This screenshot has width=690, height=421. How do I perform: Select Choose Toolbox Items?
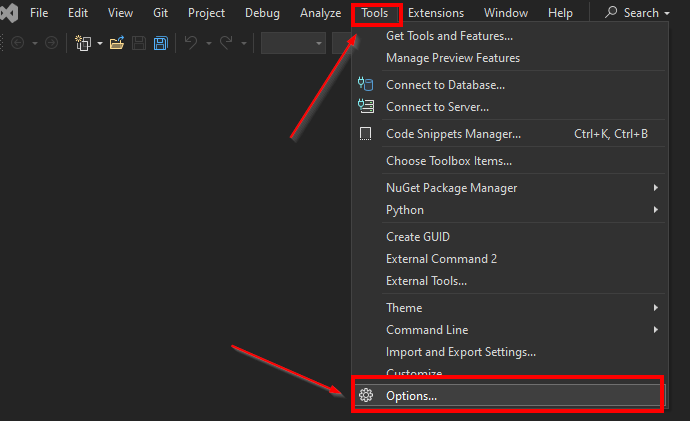tap(510, 161)
